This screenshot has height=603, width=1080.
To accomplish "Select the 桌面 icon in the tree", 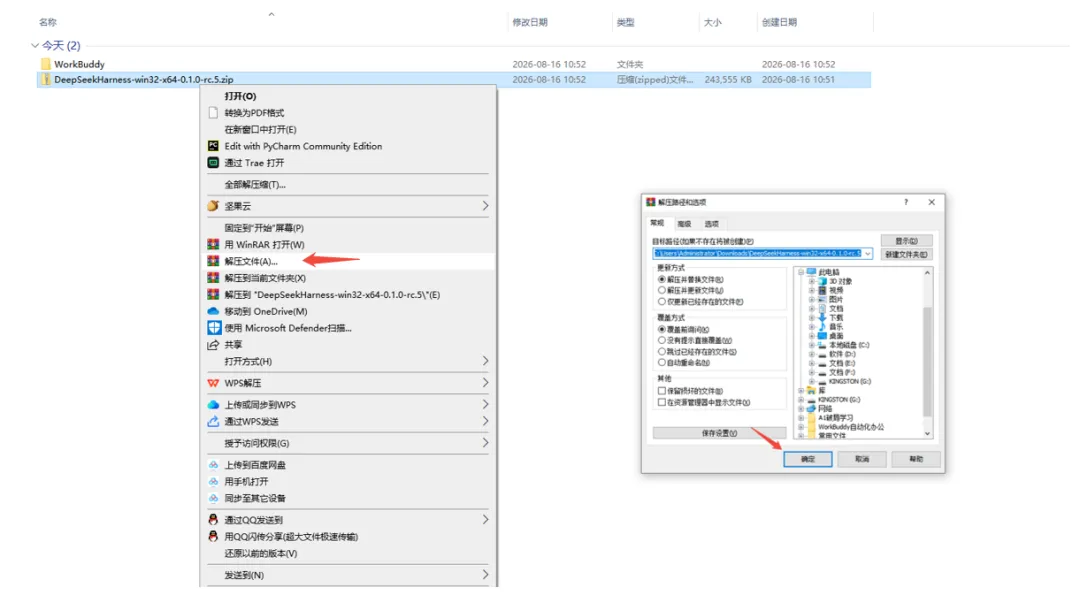I will tap(822, 336).
